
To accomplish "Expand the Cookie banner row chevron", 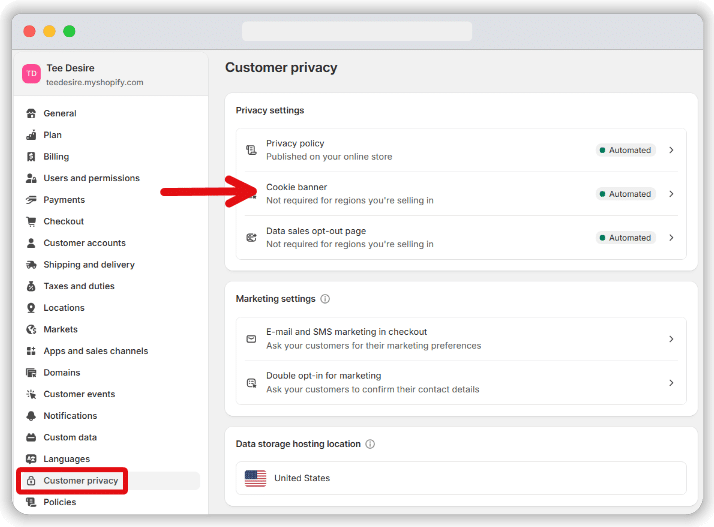I will [x=671, y=194].
